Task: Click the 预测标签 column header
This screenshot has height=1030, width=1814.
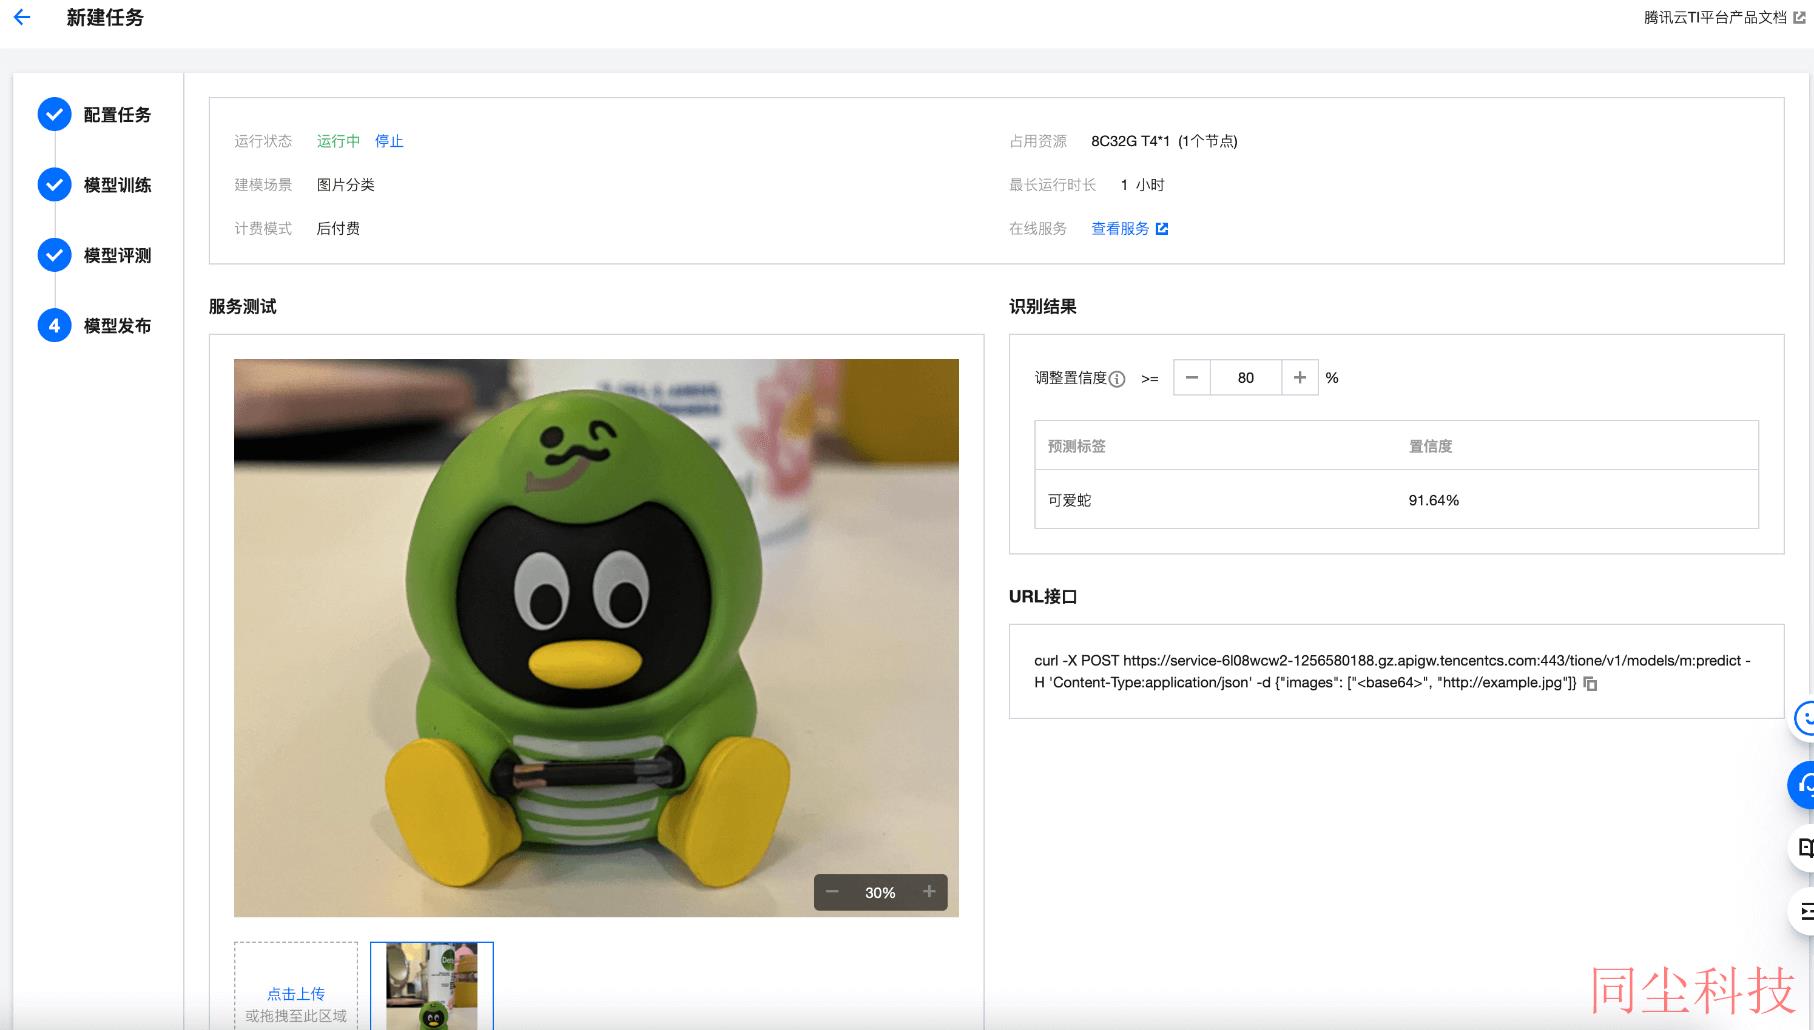Action: tap(1076, 446)
